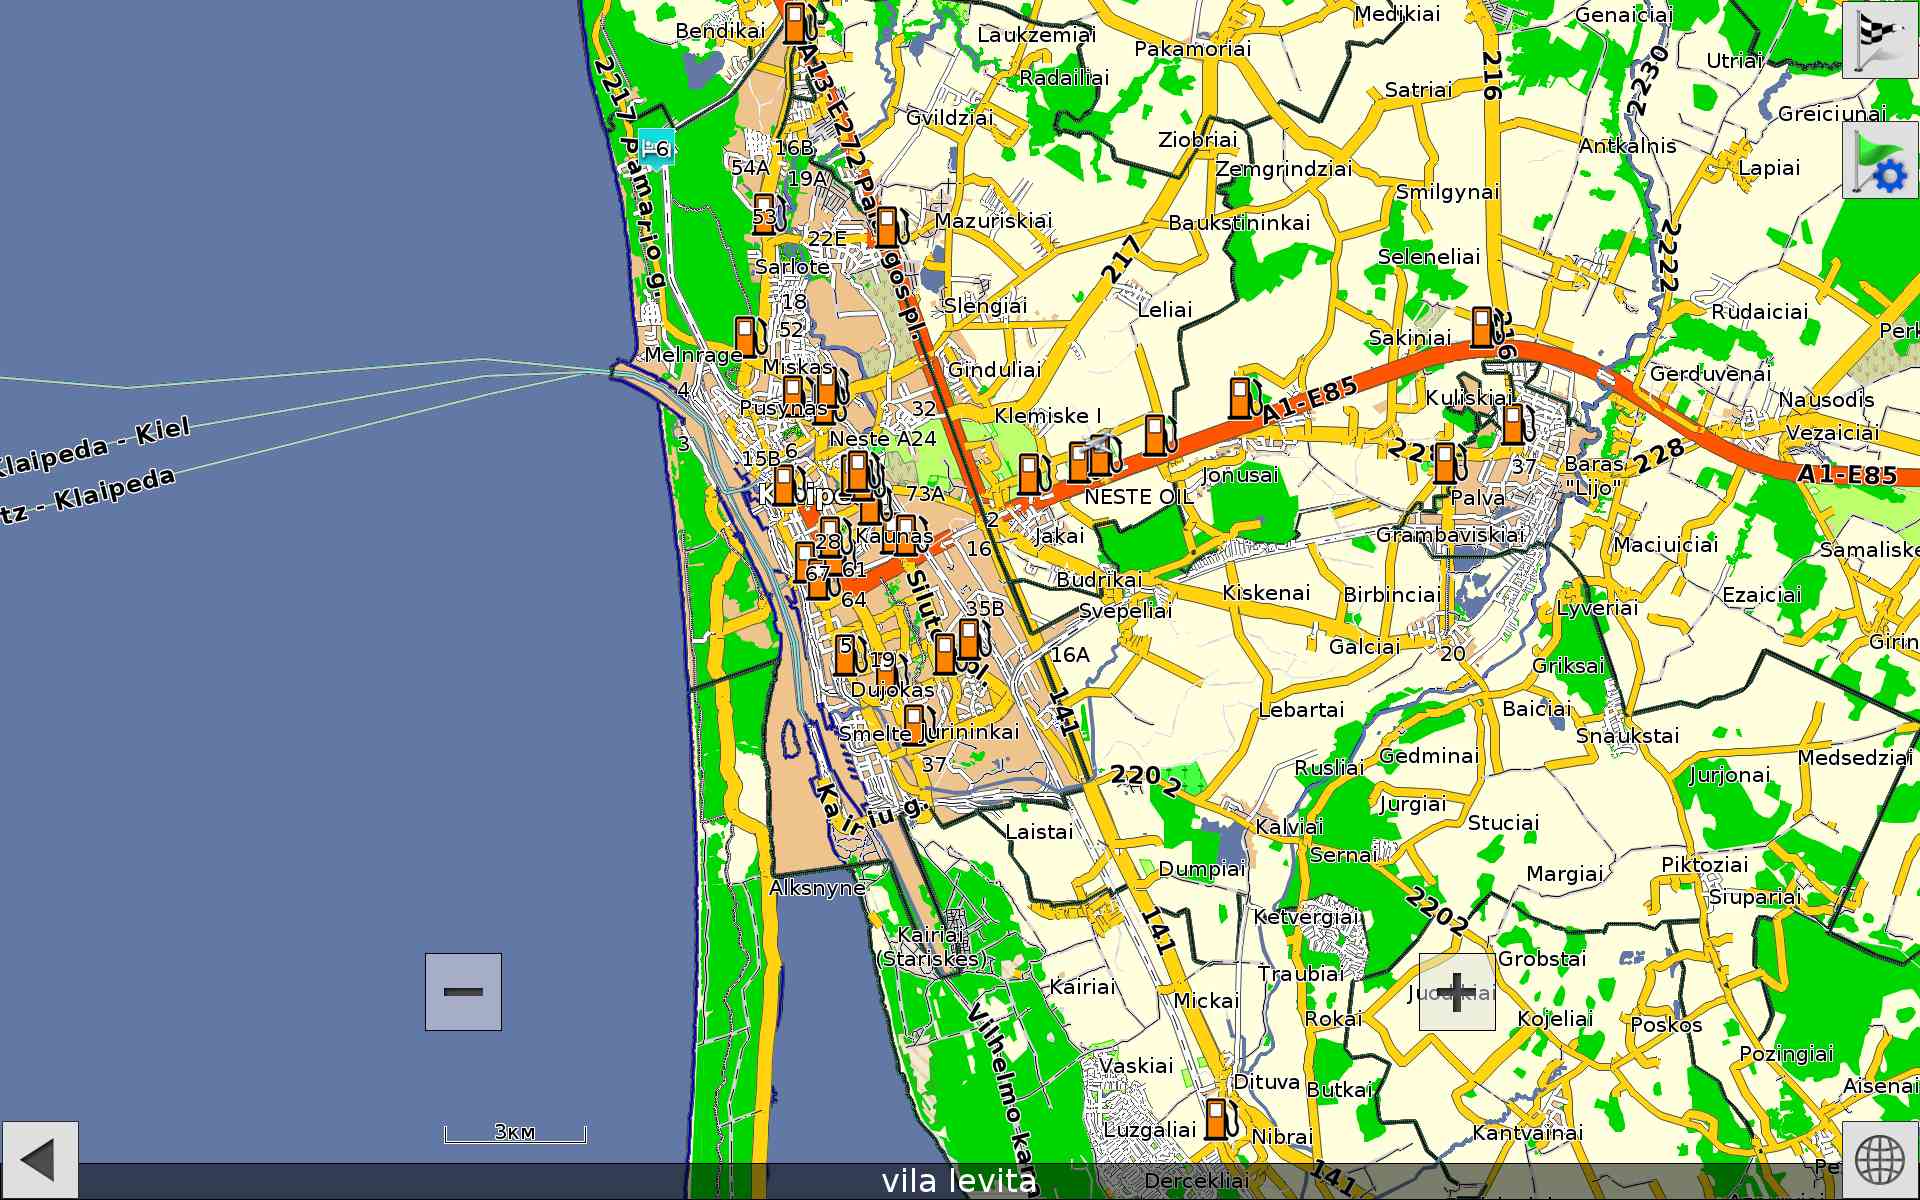Select the fuel station near Bendikai

pyautogui.click(x=796, y=22)
